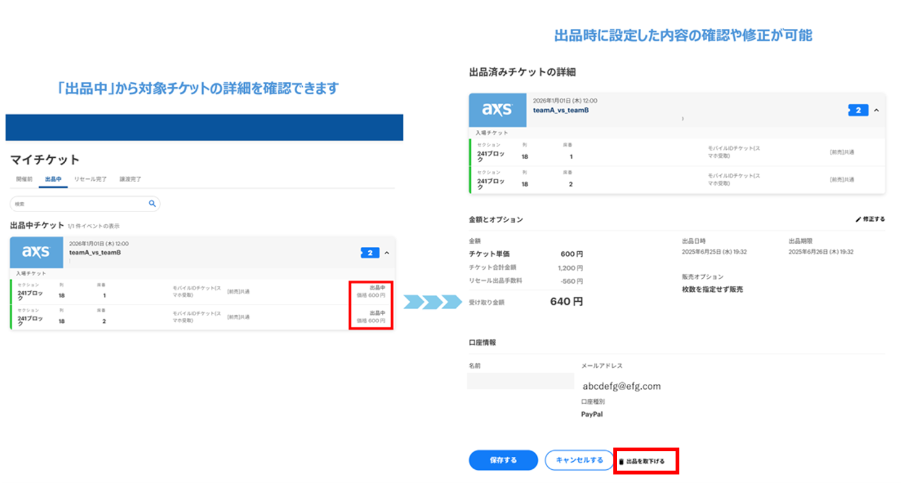Select the 出品中 tab
The width and height of the screenshot is (901, 485).
53,178
